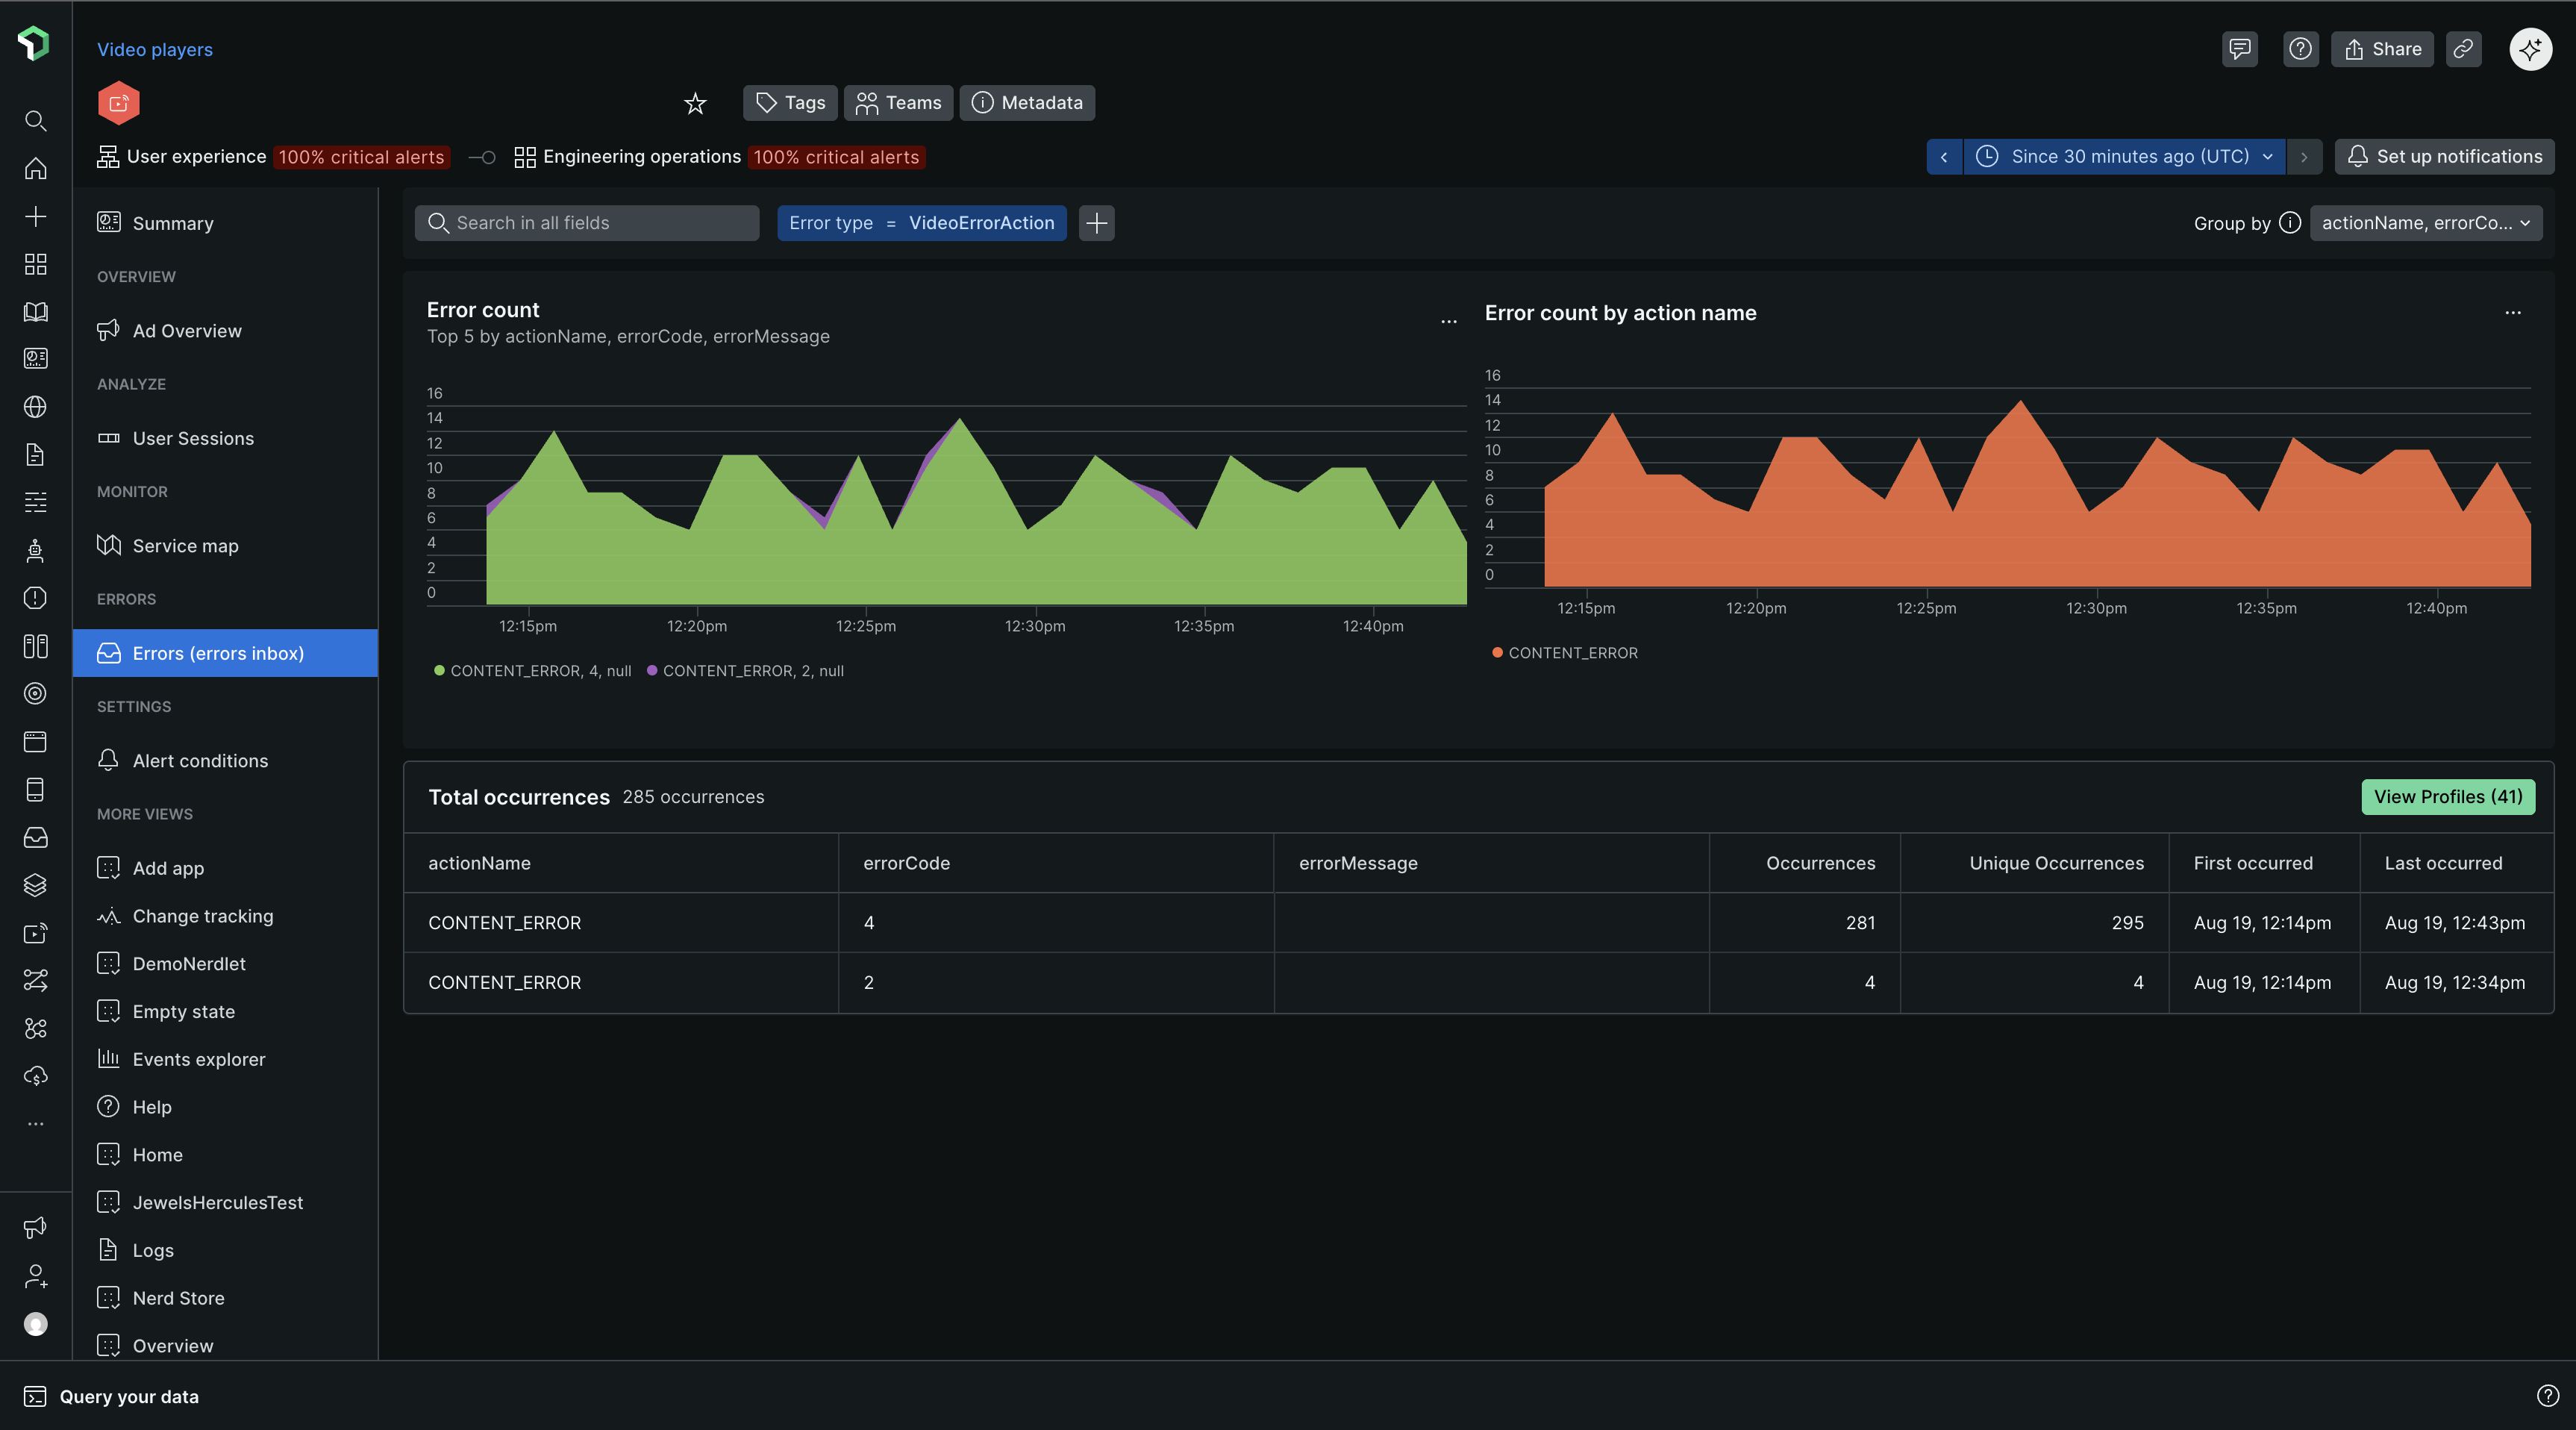Select Alert conditions in the sidebar
The image size is (2576, 1430).
click(x=200, y=761)
